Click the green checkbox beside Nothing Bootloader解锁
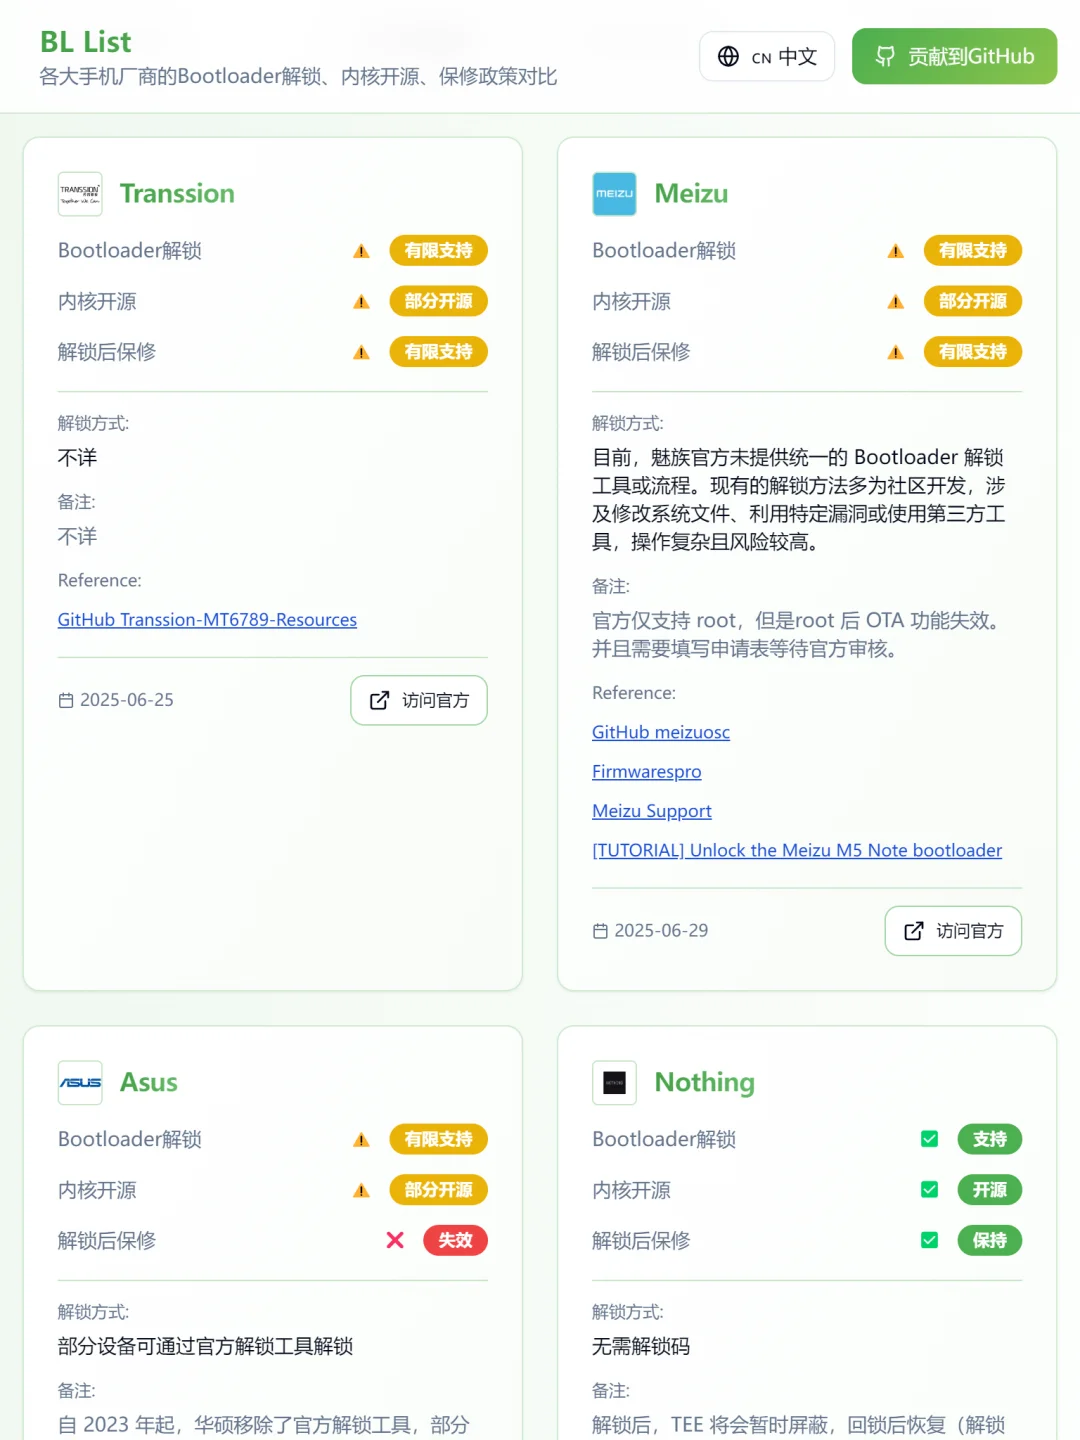This screenshot has height=1440, width=1080. point(929,1139)
